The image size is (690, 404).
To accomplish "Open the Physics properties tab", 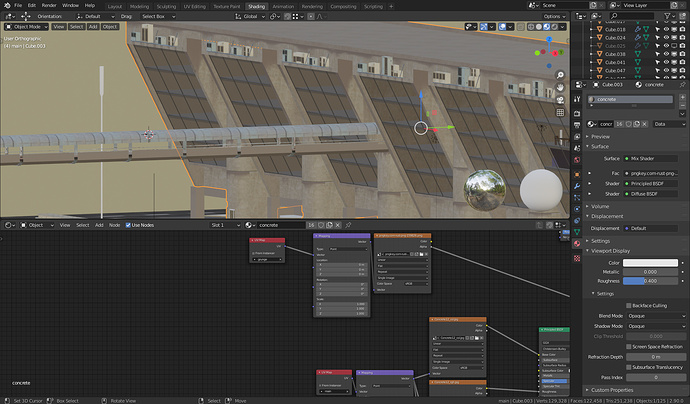I will [577, 209].
